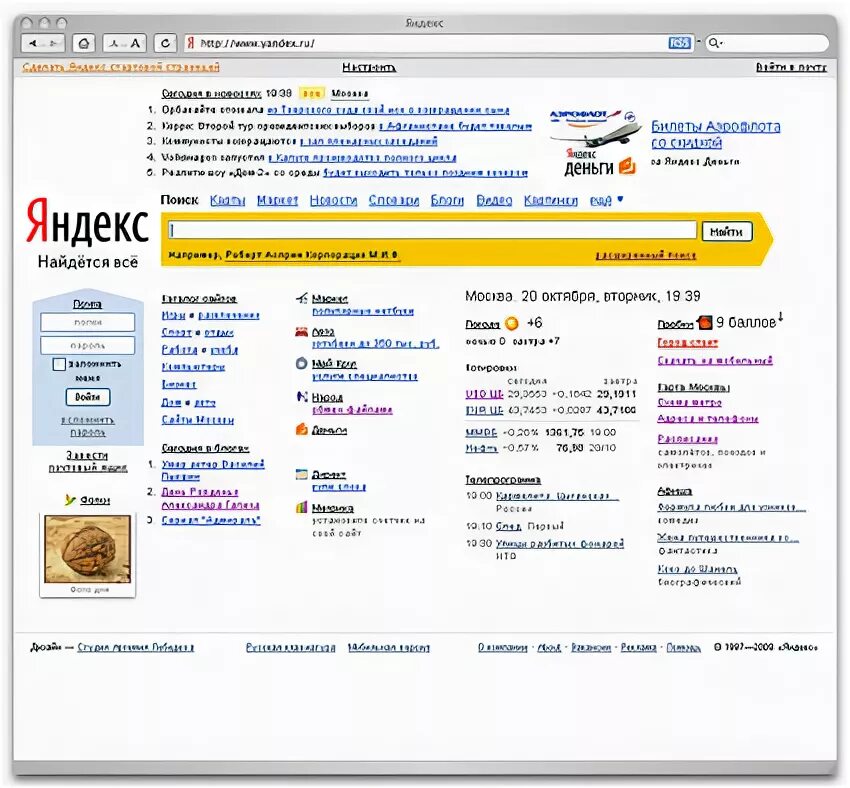Click the вспомнить пароль link
The height and width of the screenshot is (788, 850).
point(87,427)
